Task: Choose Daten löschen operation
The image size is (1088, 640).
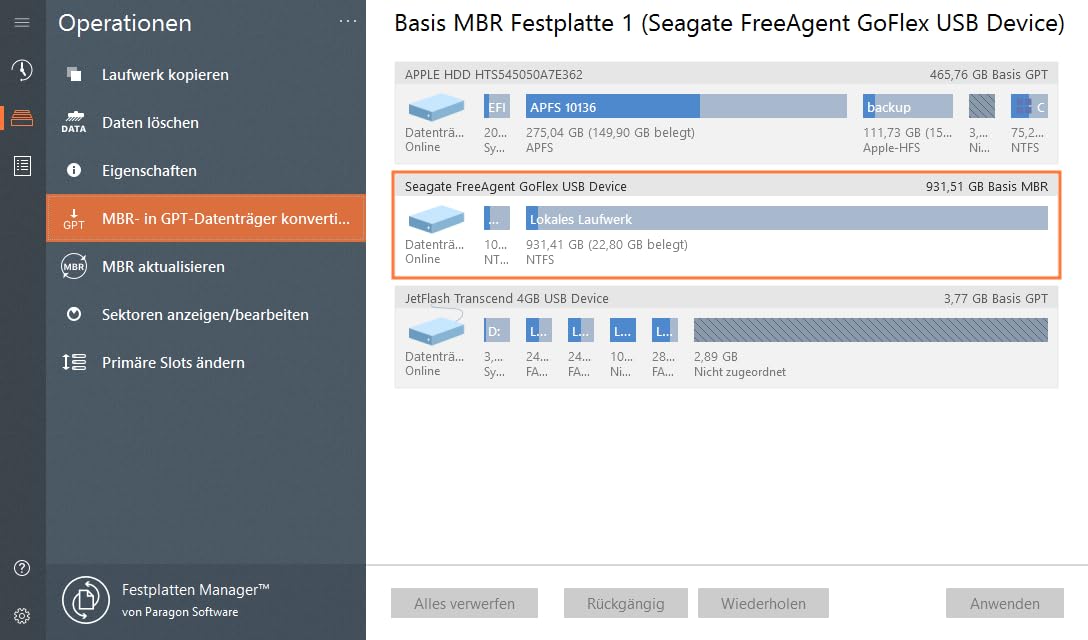Action: 206,122
